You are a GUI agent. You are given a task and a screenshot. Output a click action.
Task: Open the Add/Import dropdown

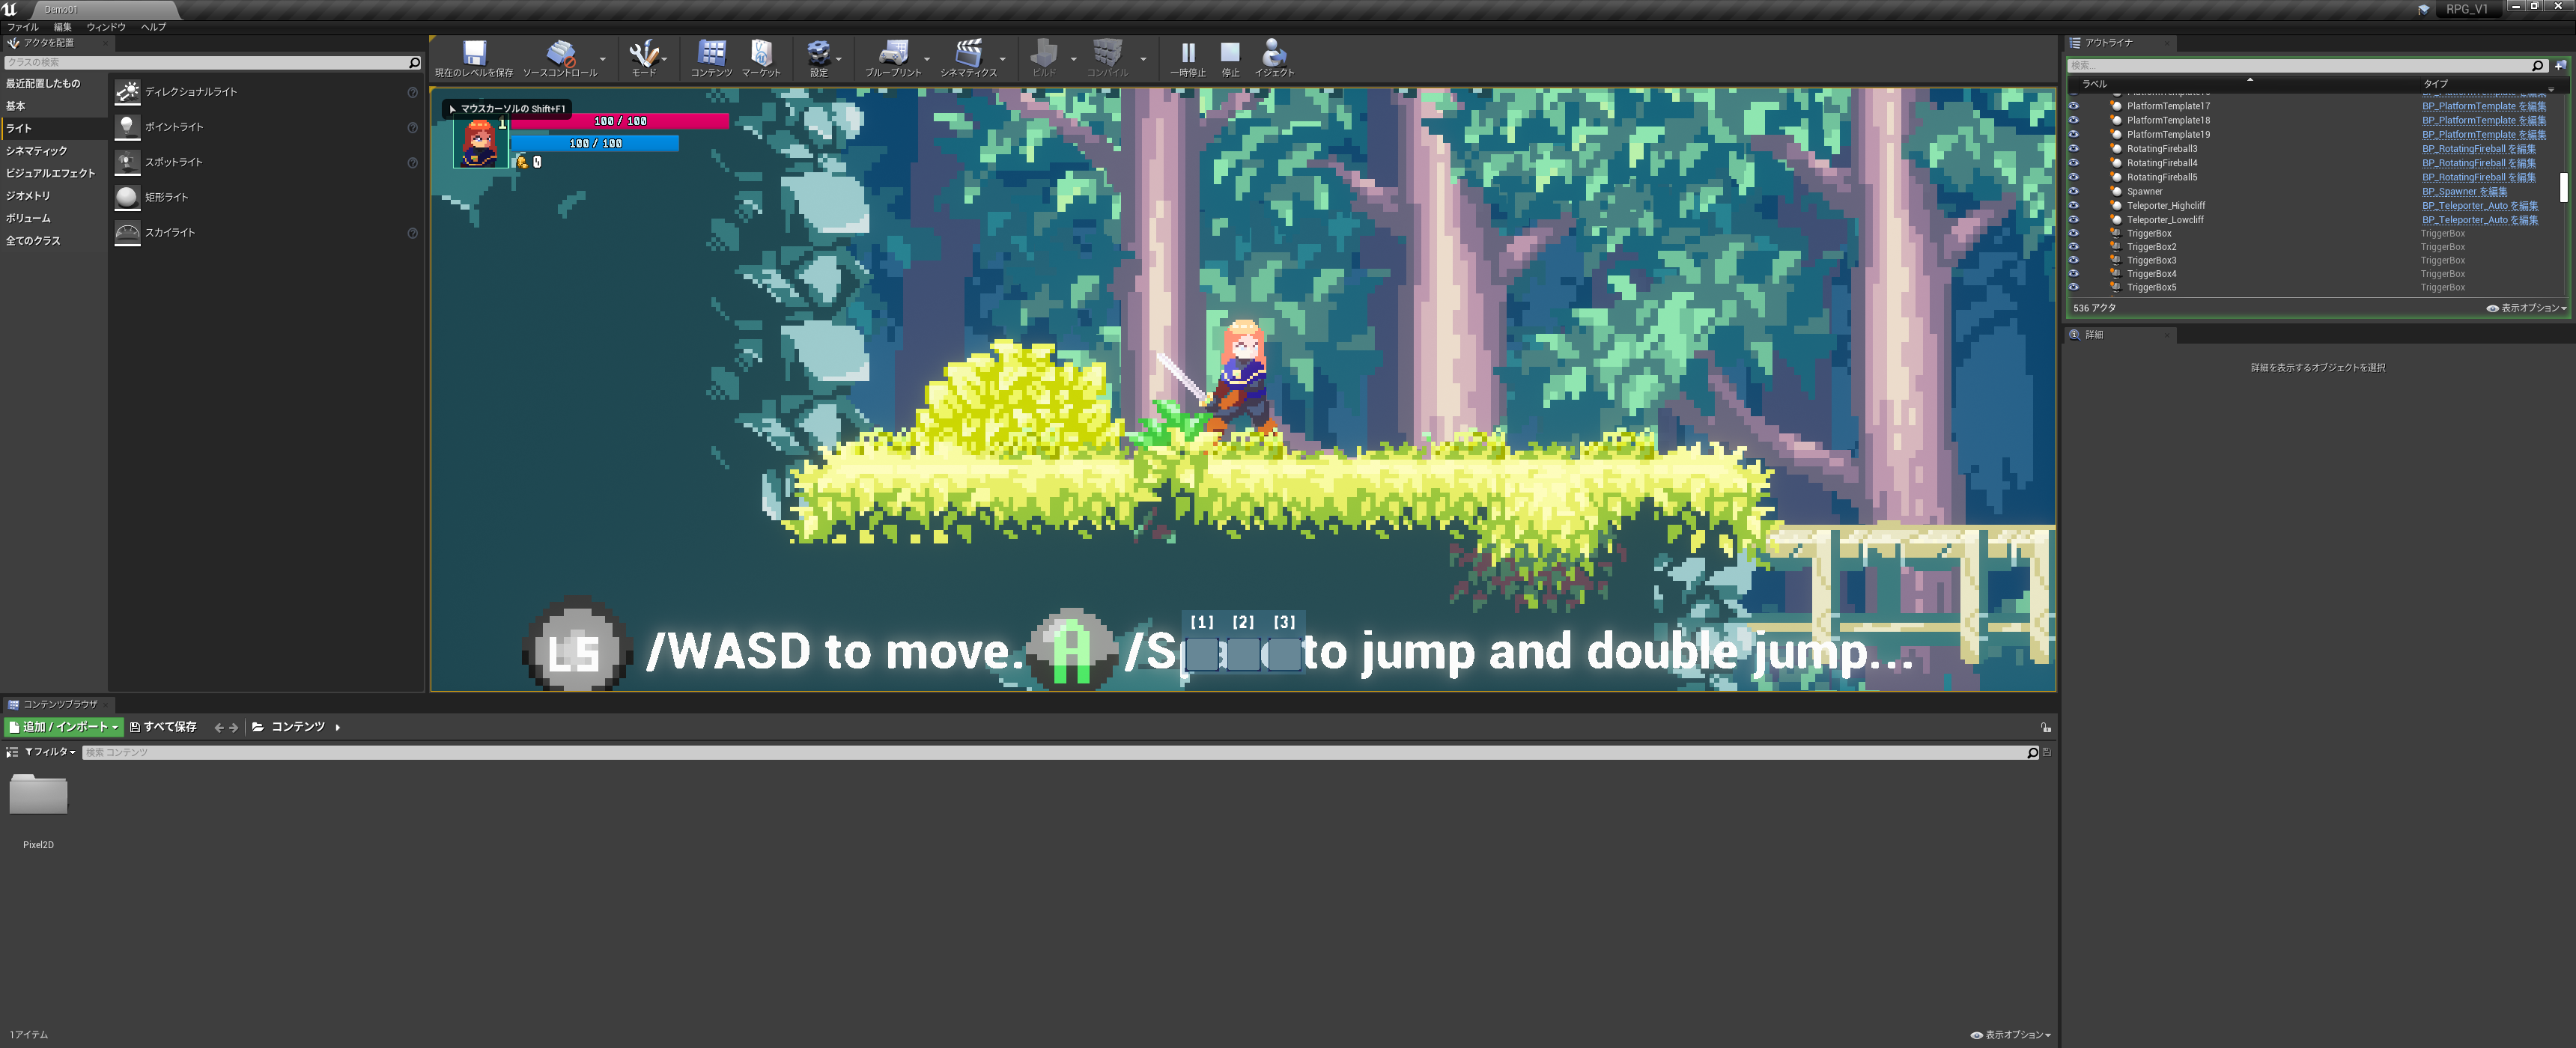(64, 727)
